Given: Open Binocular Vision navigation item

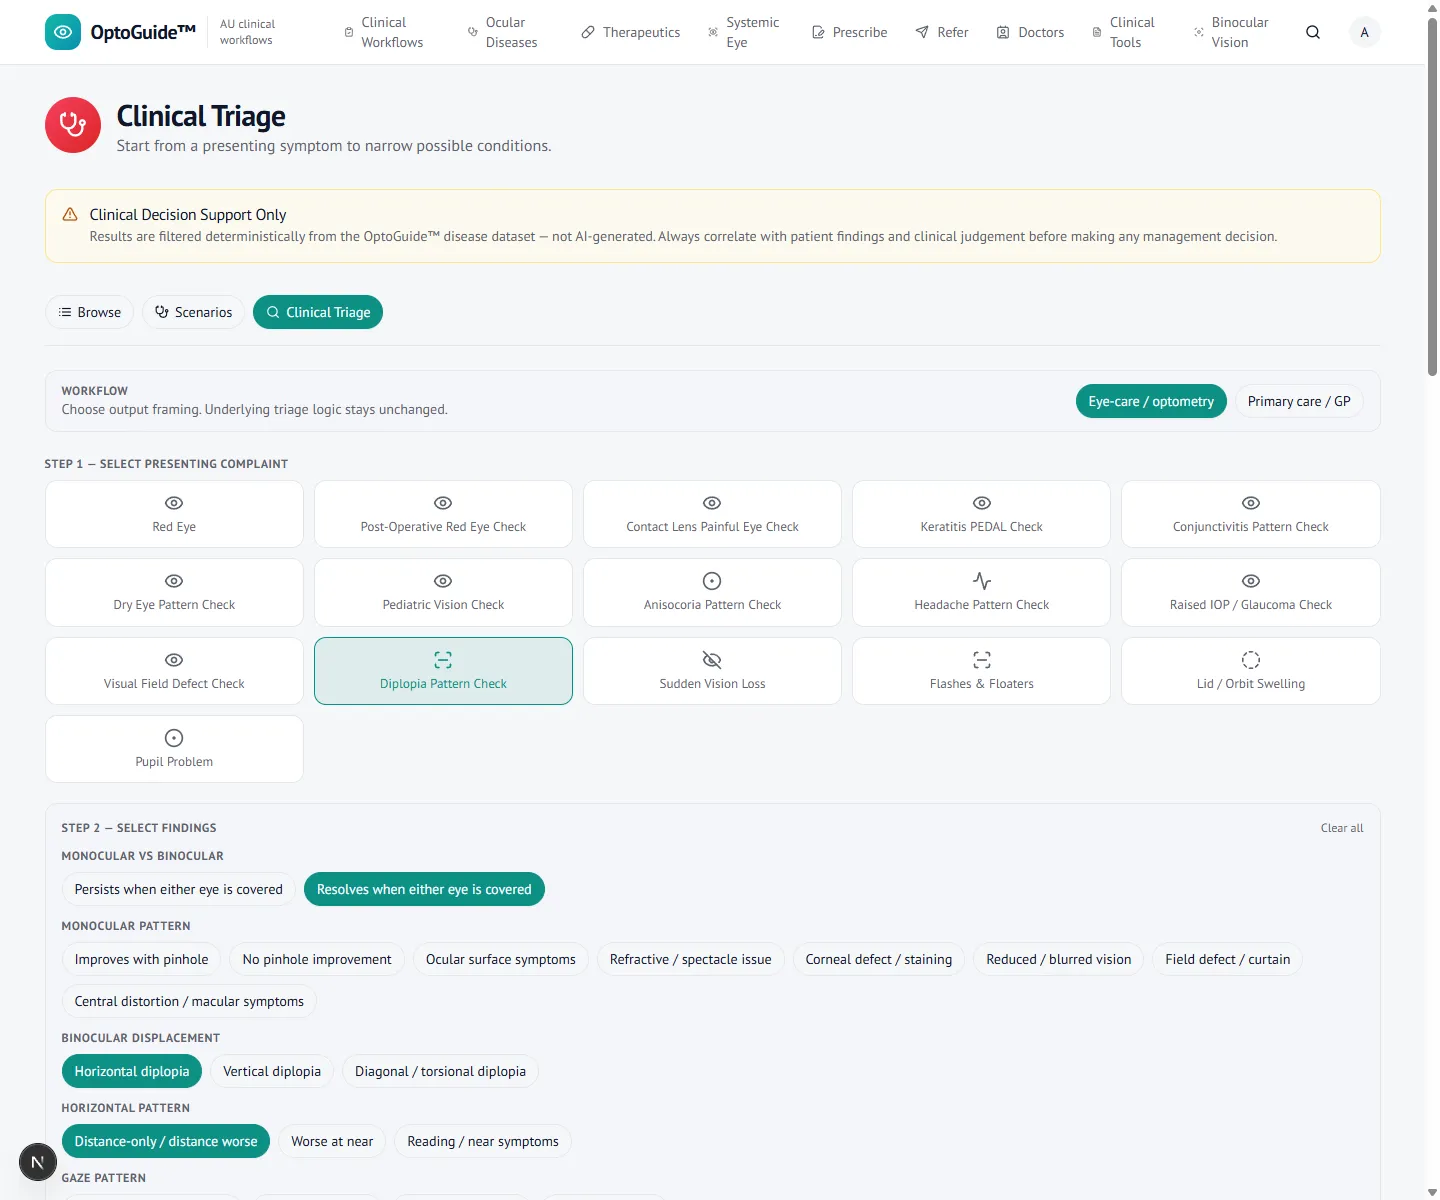Looking at the screenshot, I should (x=1231, y=32).
